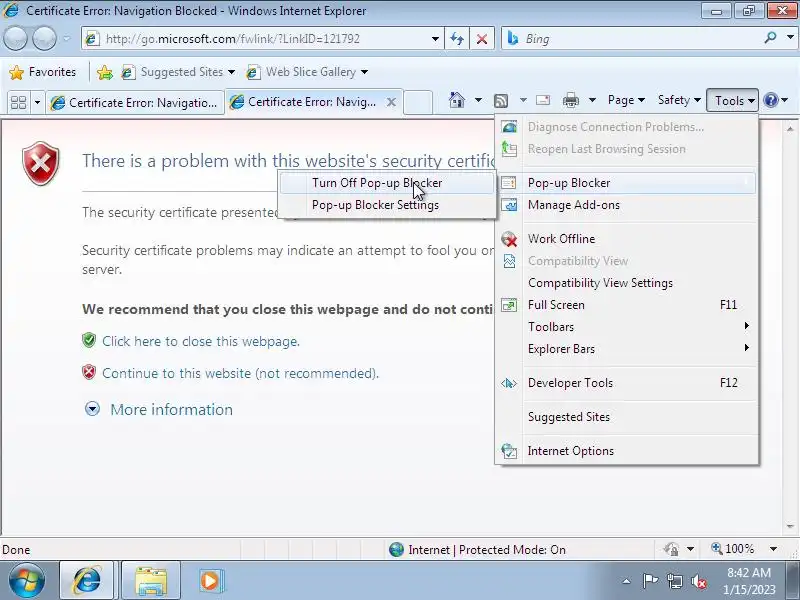Click Continue to this website link
The image size is (800, 600).
[x=240, y=373]
